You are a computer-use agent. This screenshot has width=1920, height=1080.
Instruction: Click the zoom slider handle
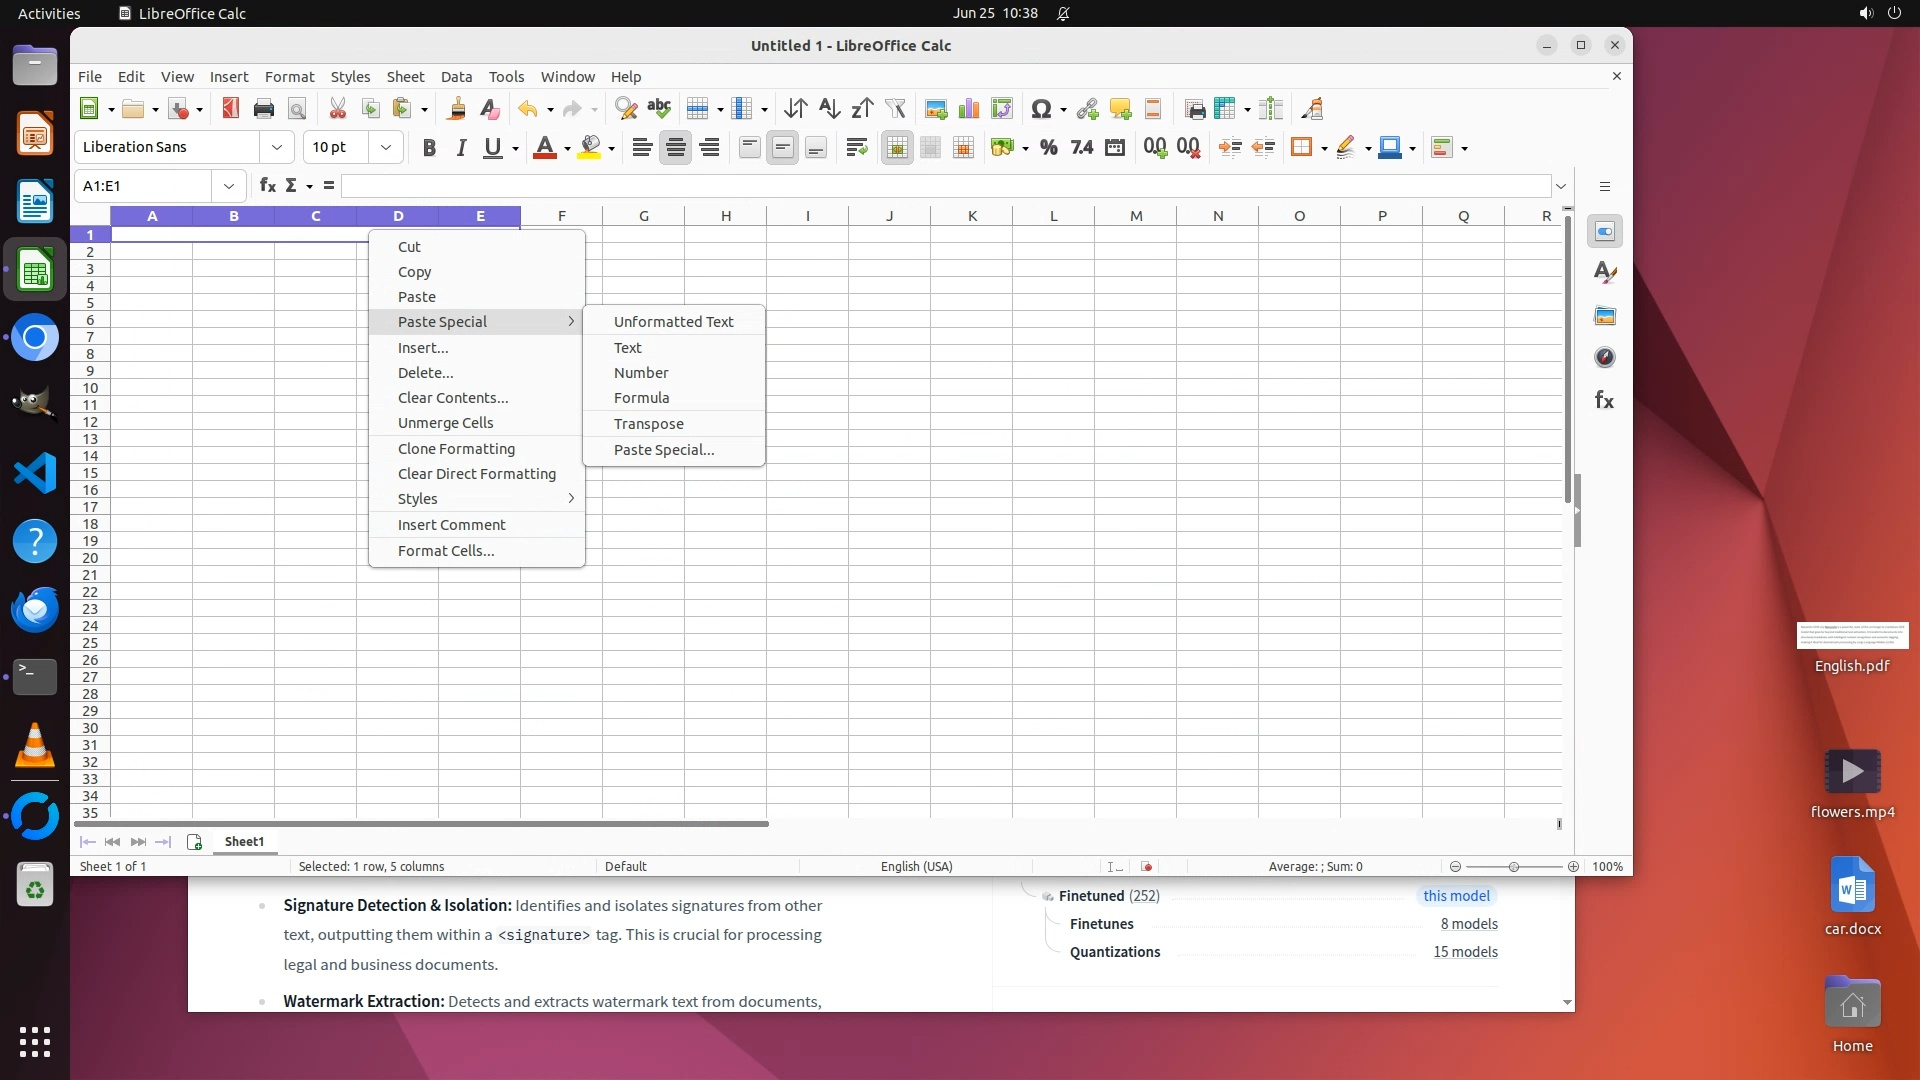coord(1514,867)
